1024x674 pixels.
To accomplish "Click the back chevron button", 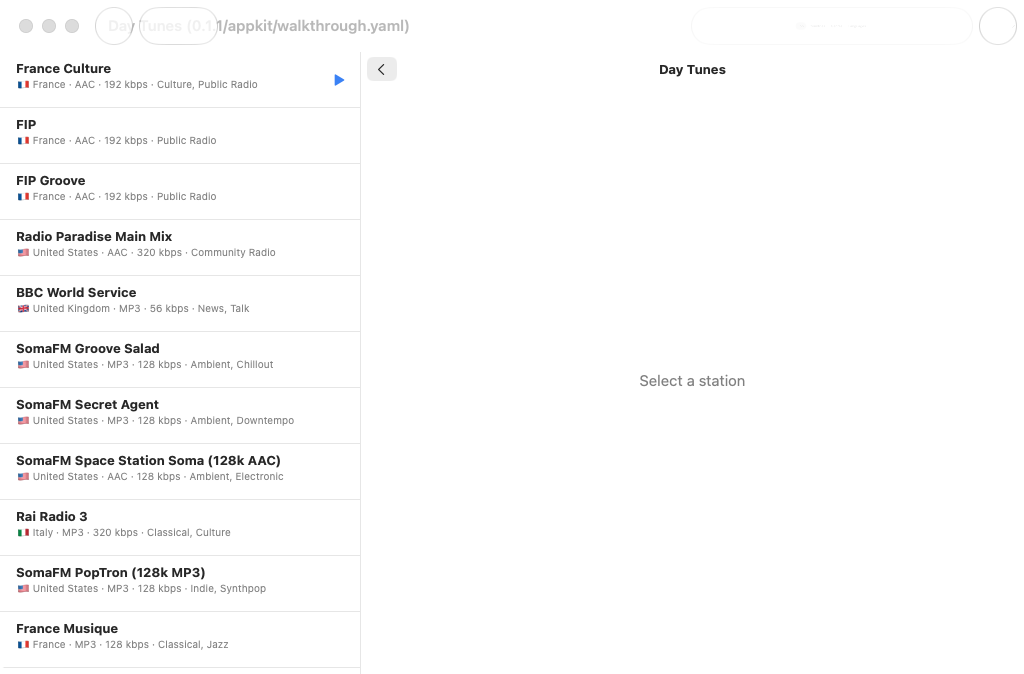I will point(382,69).
